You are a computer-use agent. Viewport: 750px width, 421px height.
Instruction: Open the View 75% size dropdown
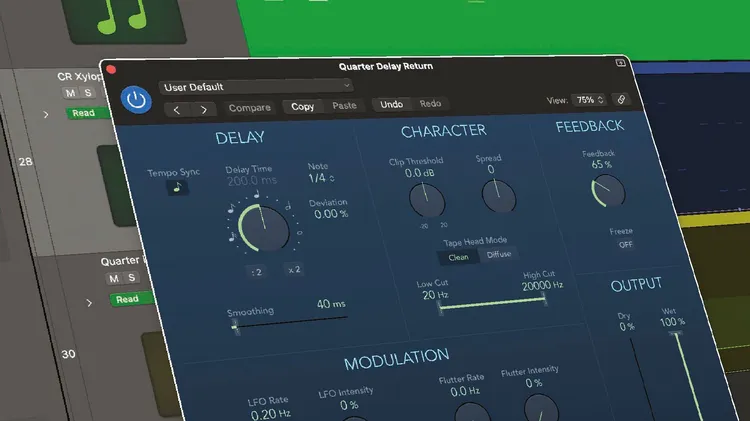pos(590,100)
